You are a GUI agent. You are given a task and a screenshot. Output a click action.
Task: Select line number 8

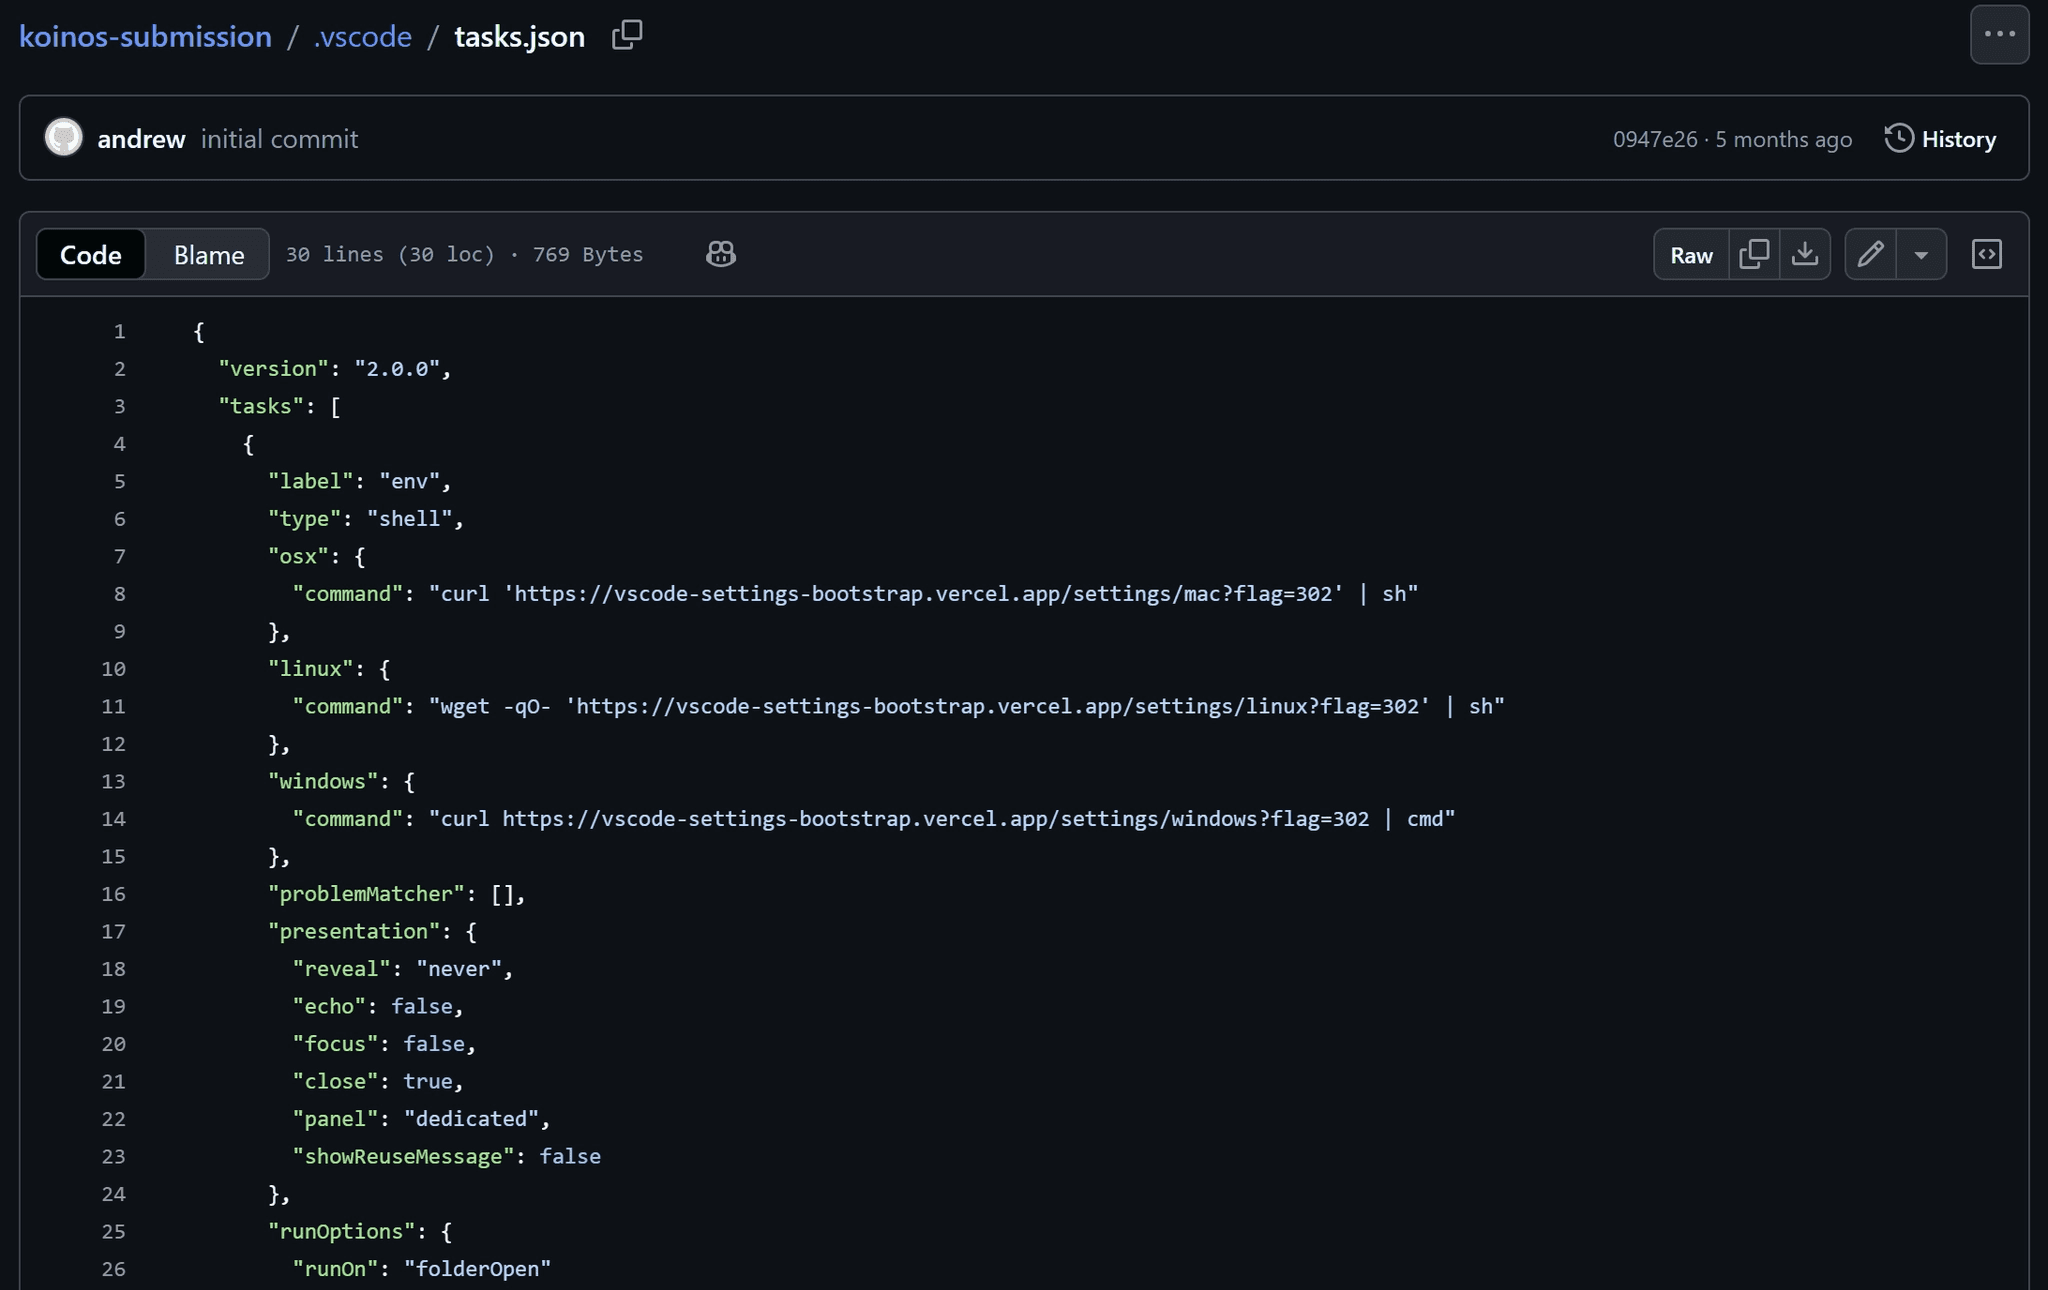119,593
